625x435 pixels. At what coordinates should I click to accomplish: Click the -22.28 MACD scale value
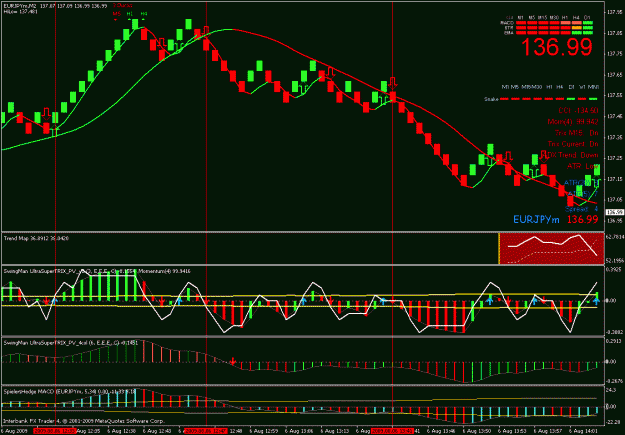pyautogui.click(x=613, y=423)
